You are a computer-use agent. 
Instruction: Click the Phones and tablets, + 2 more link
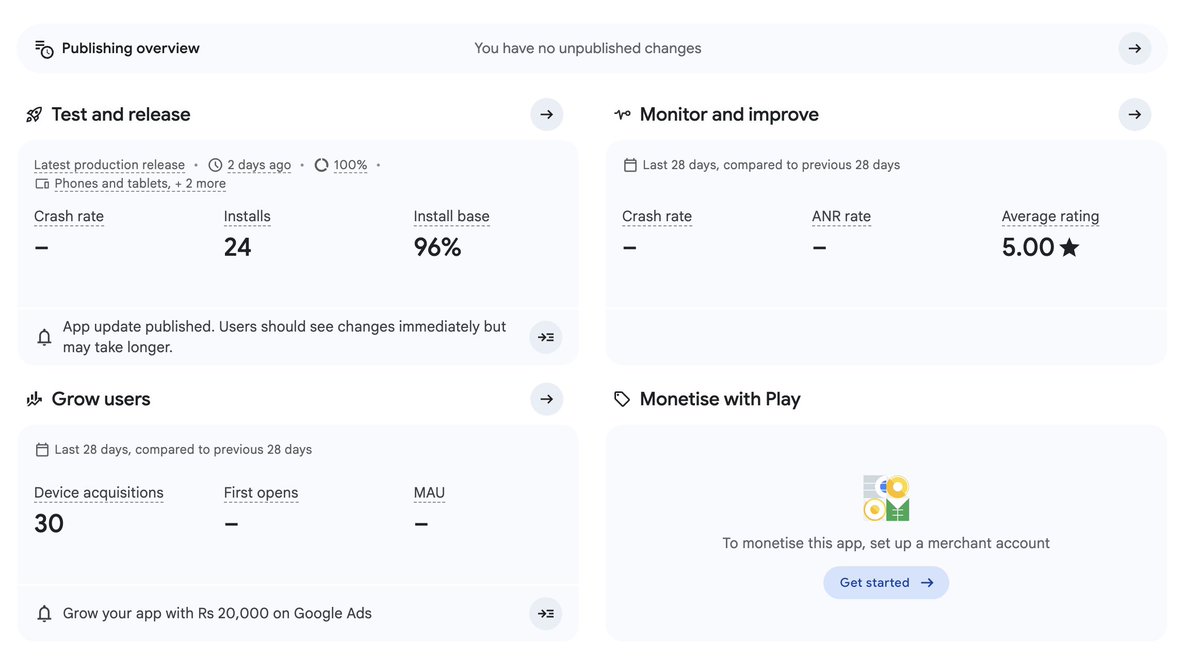[140, 183]
